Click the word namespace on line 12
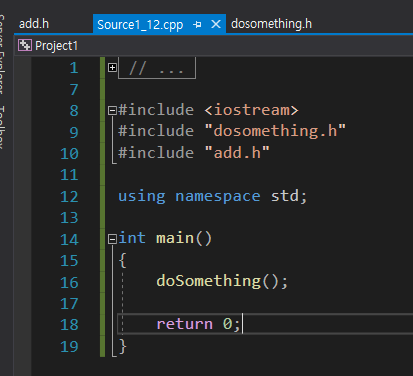 pos(218,196)
